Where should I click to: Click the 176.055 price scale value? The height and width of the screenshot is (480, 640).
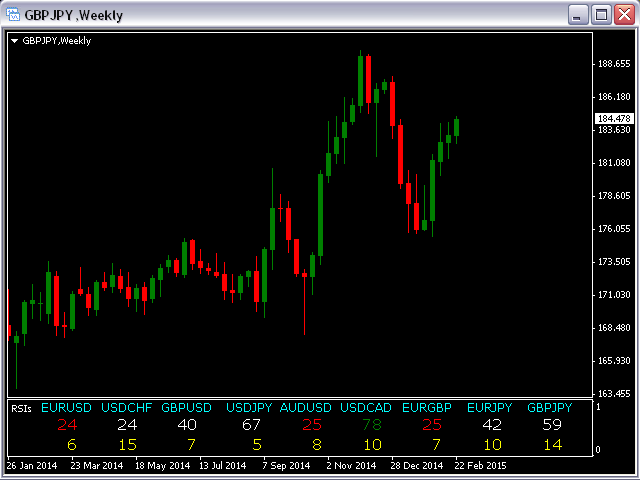click(614, 229)
